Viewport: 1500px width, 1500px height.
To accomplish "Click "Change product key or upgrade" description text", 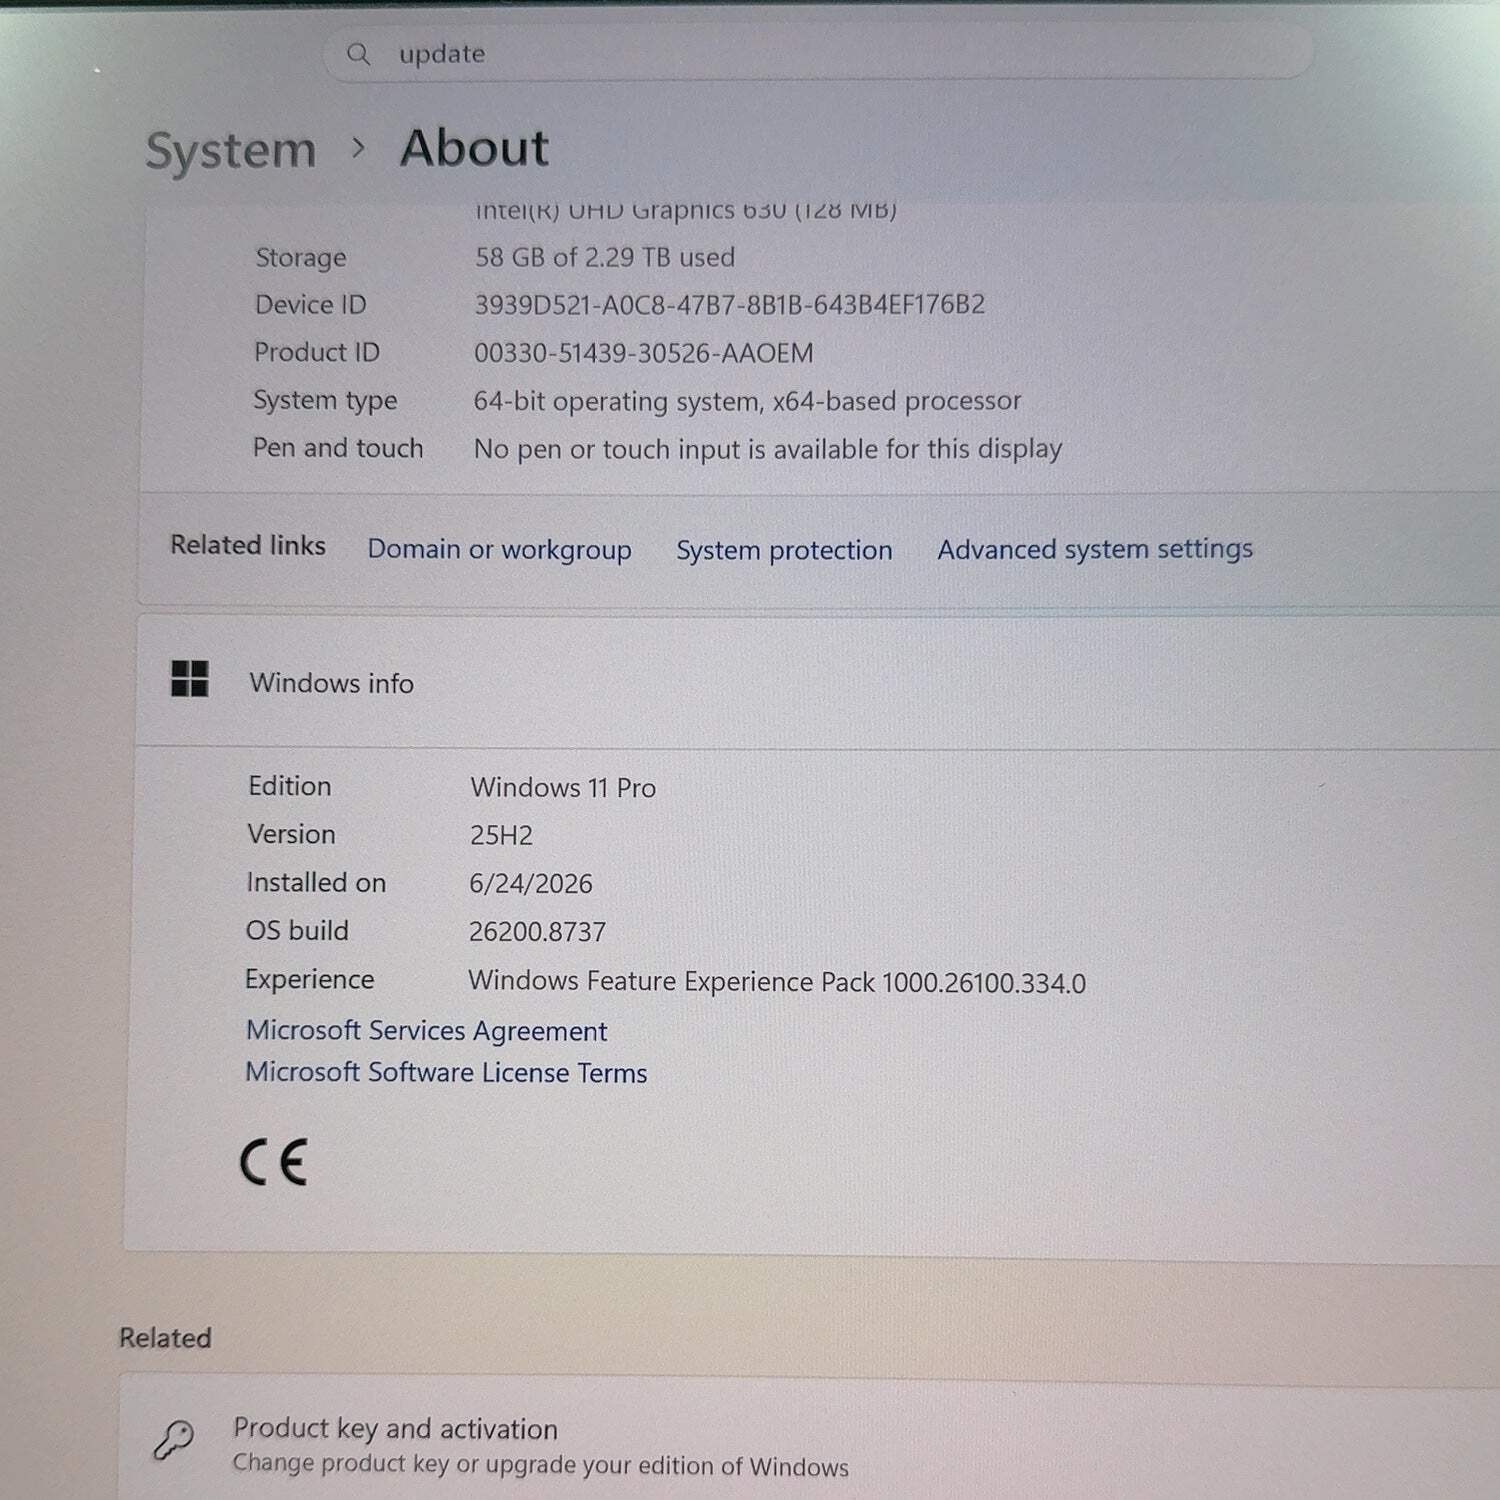I will point(541,1465).
